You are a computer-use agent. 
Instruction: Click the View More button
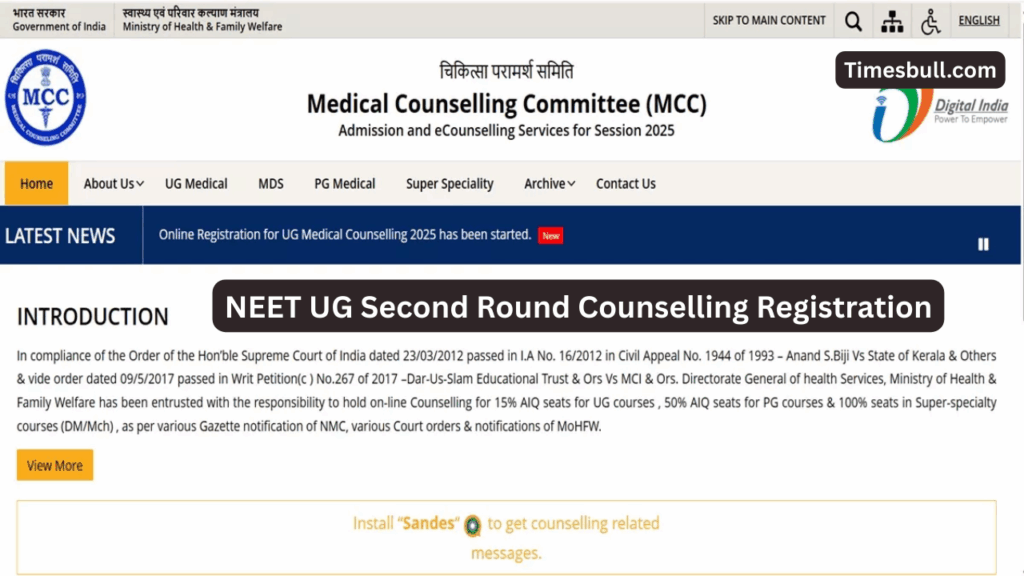click(54, 465)
